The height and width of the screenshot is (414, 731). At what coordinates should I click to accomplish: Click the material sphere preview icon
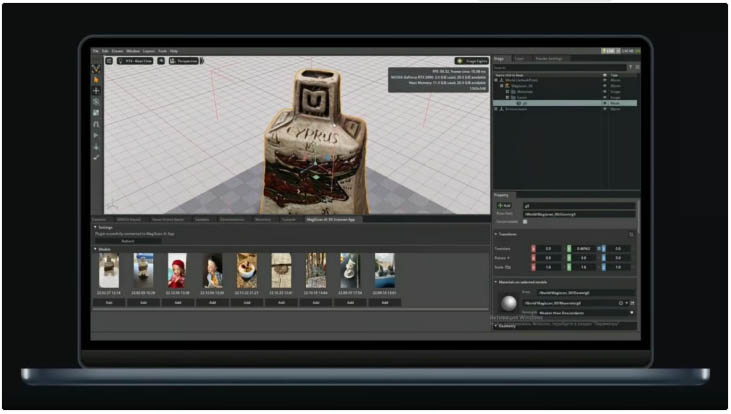click(508, 303)
